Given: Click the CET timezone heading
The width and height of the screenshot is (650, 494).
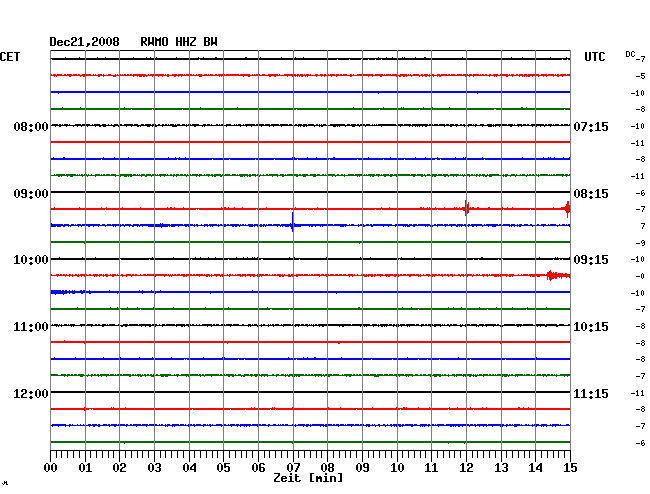Looking at the screenshot, I should click(10, 57).
